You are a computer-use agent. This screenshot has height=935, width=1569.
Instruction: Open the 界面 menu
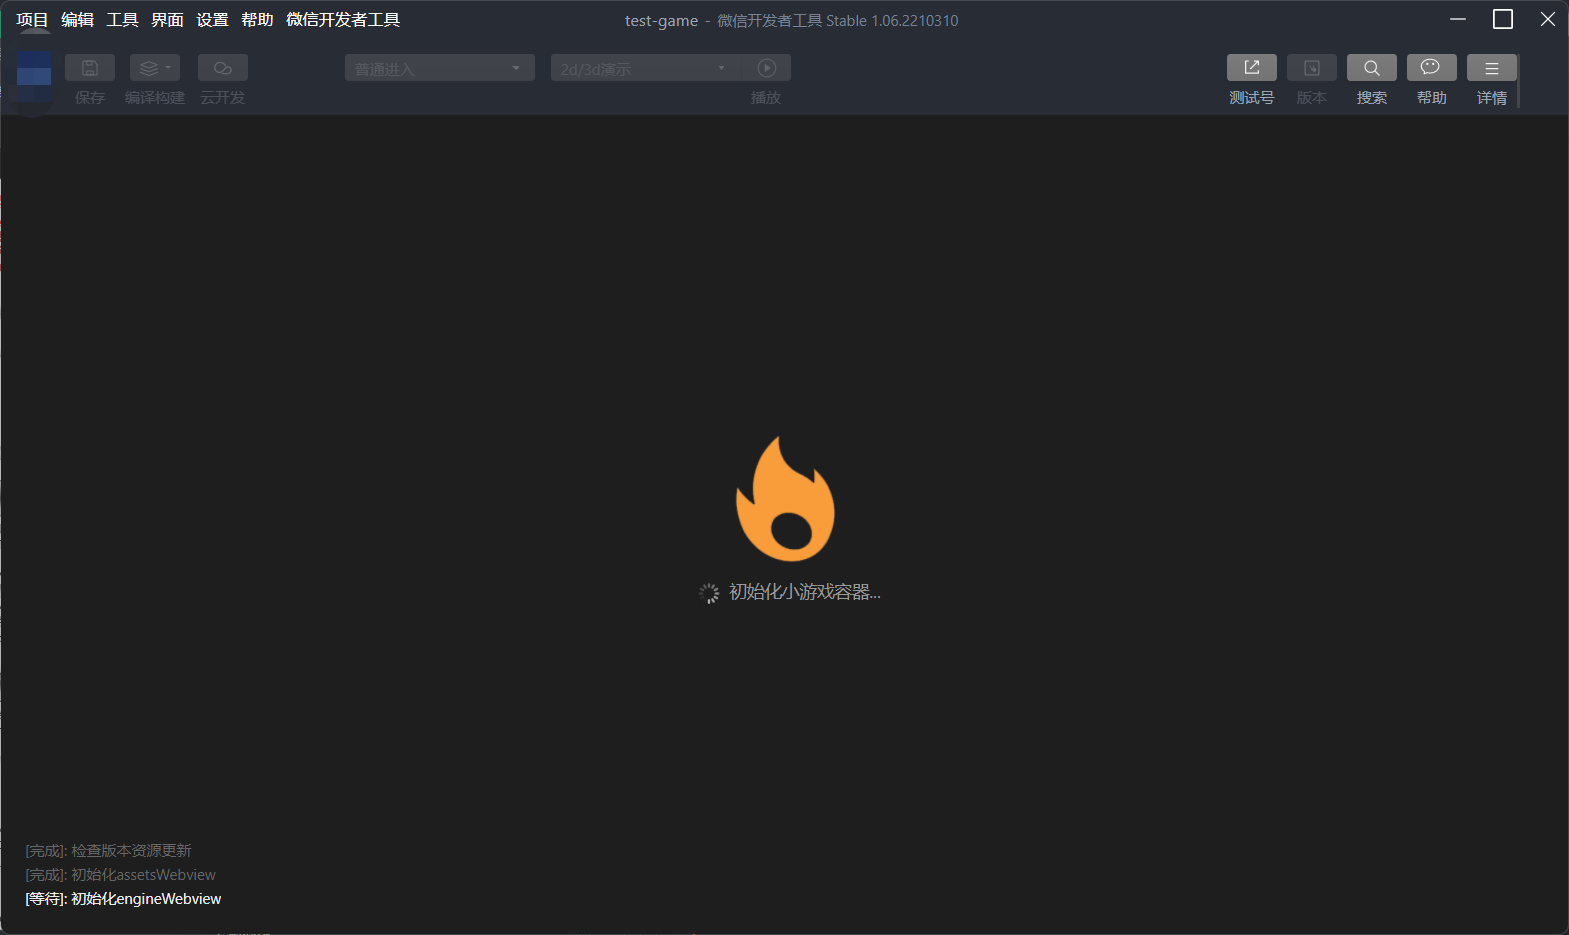[167, 20]
